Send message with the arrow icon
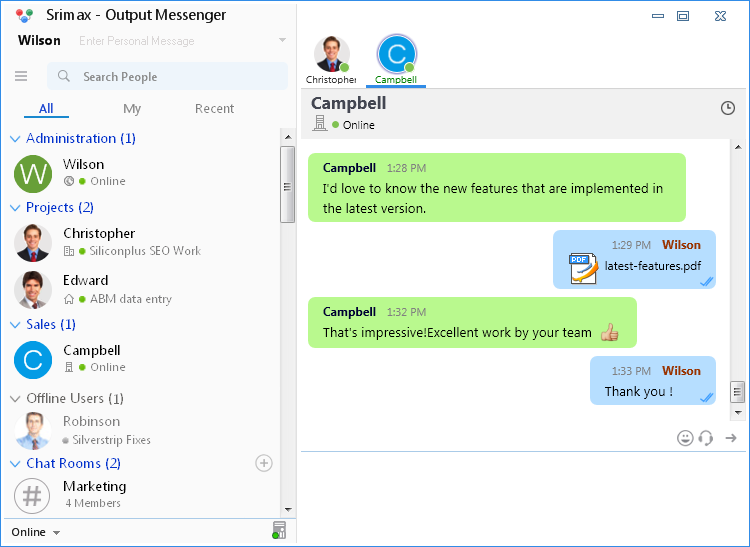 click(731, 438)
